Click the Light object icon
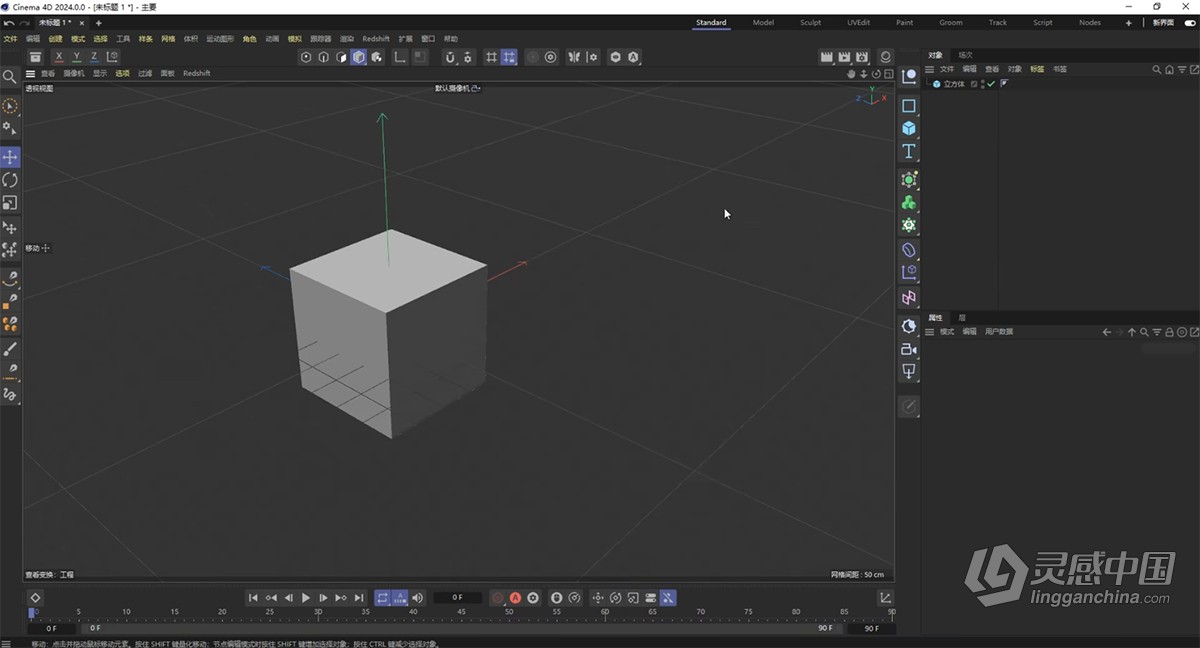Screen dimensions: 1200x648 909,372
